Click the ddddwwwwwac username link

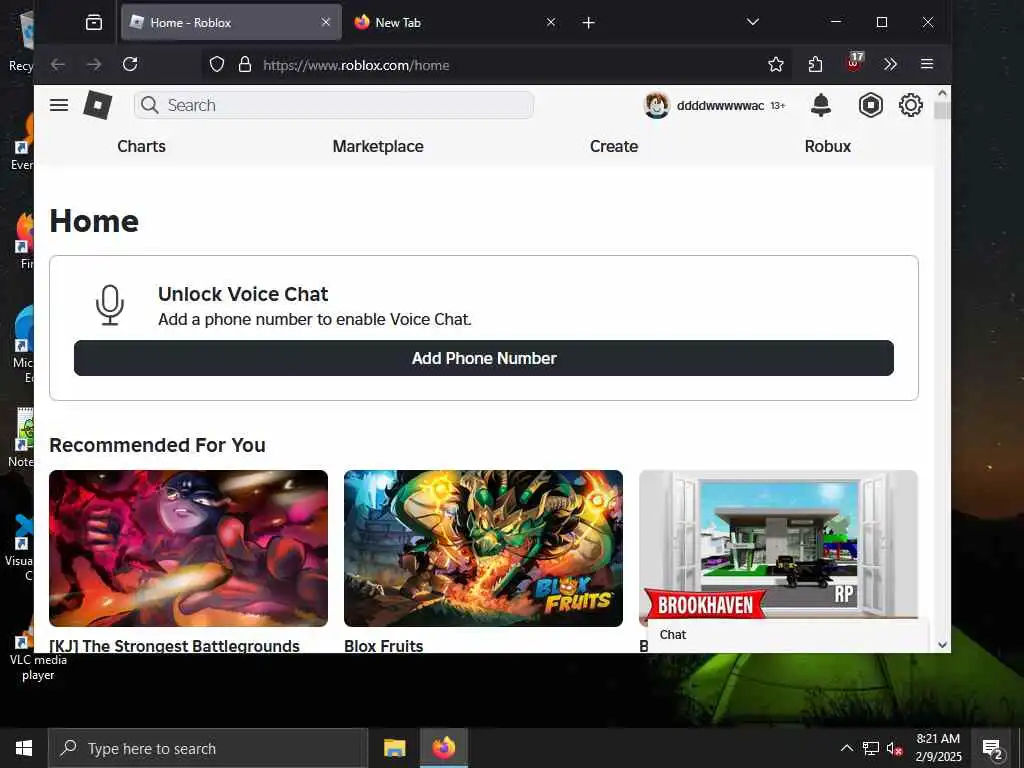720,106
